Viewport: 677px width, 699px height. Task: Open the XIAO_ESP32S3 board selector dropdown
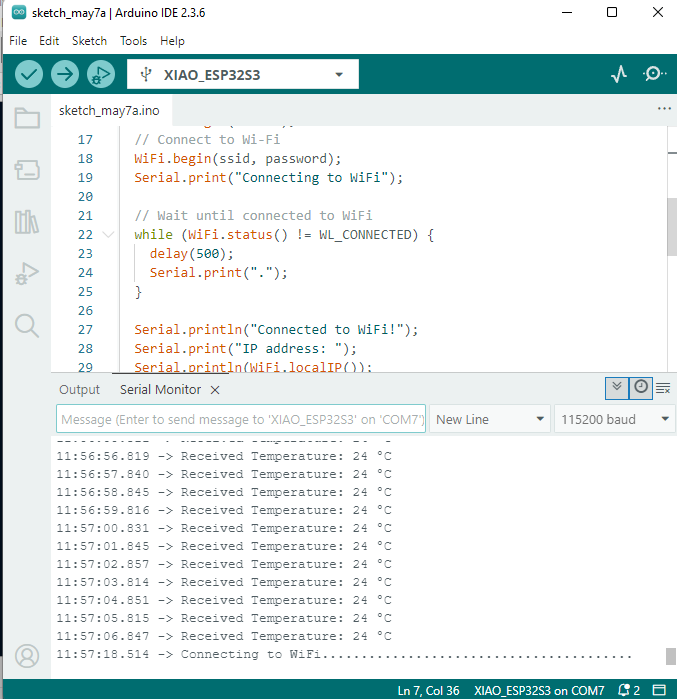pyautogui.click(x=243, y=74)
